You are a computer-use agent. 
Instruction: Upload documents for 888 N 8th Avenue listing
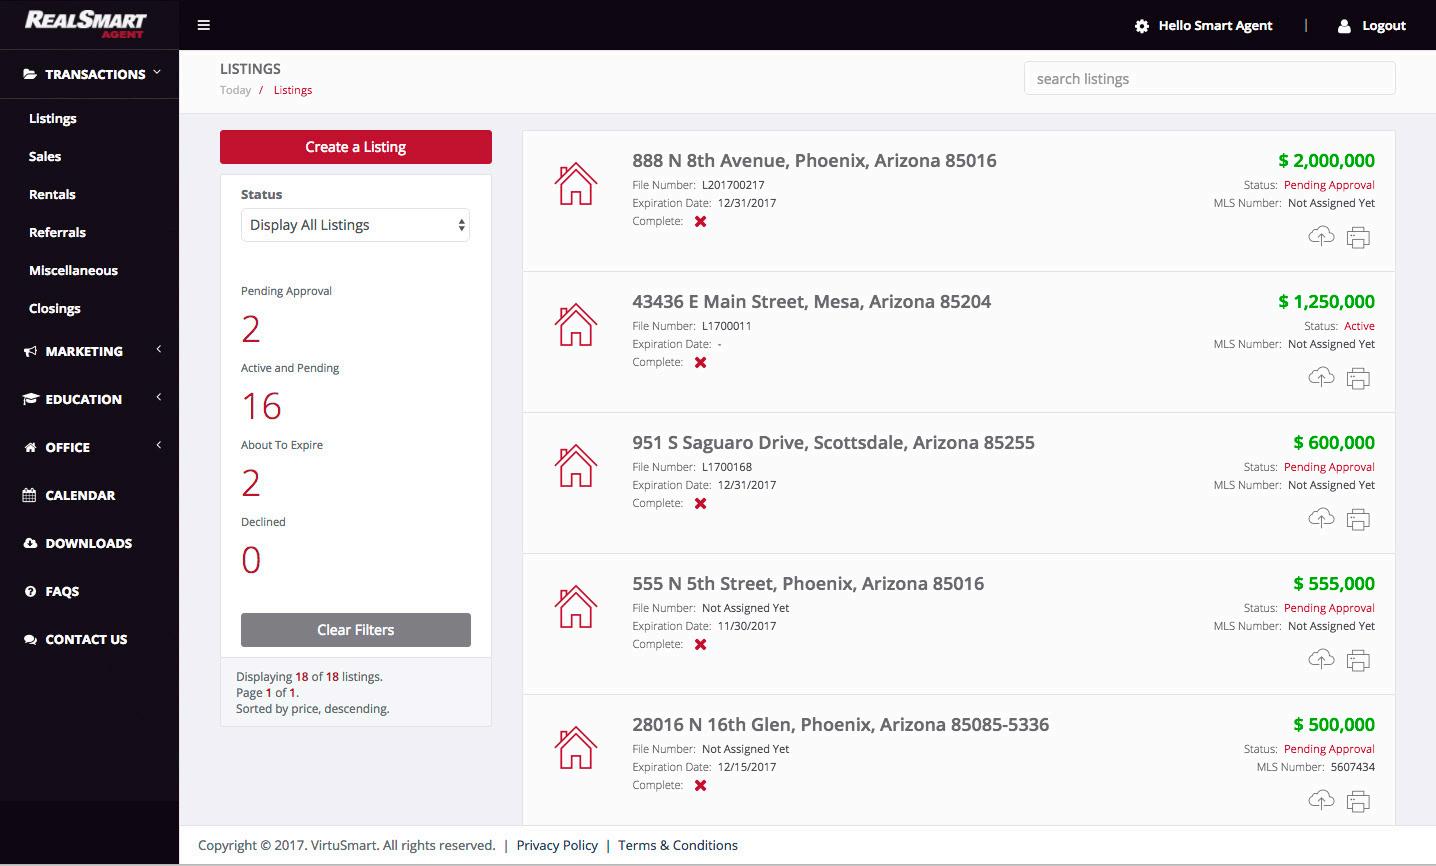pos(1321,236)
